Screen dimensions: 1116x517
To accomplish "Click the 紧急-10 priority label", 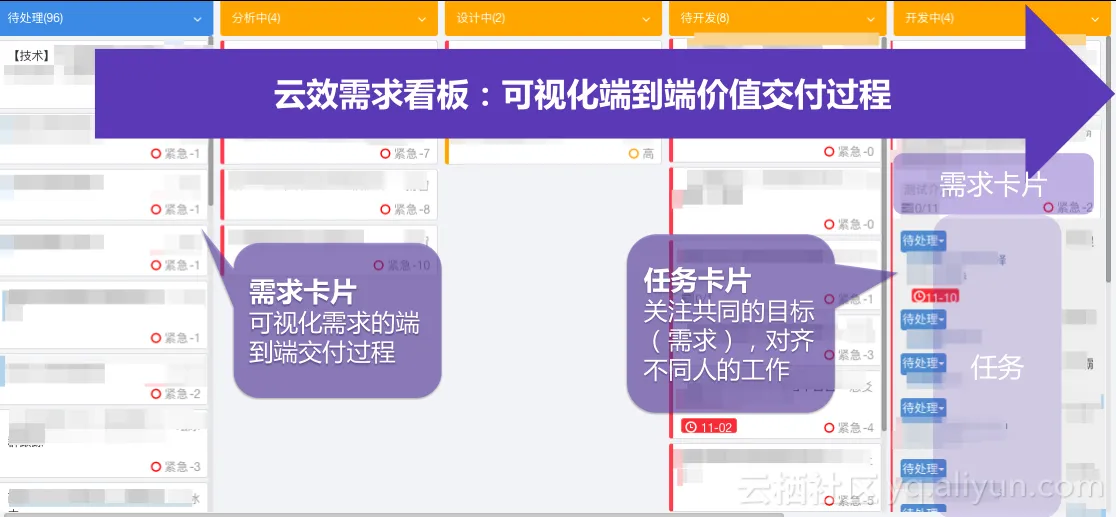I will 409,266.
